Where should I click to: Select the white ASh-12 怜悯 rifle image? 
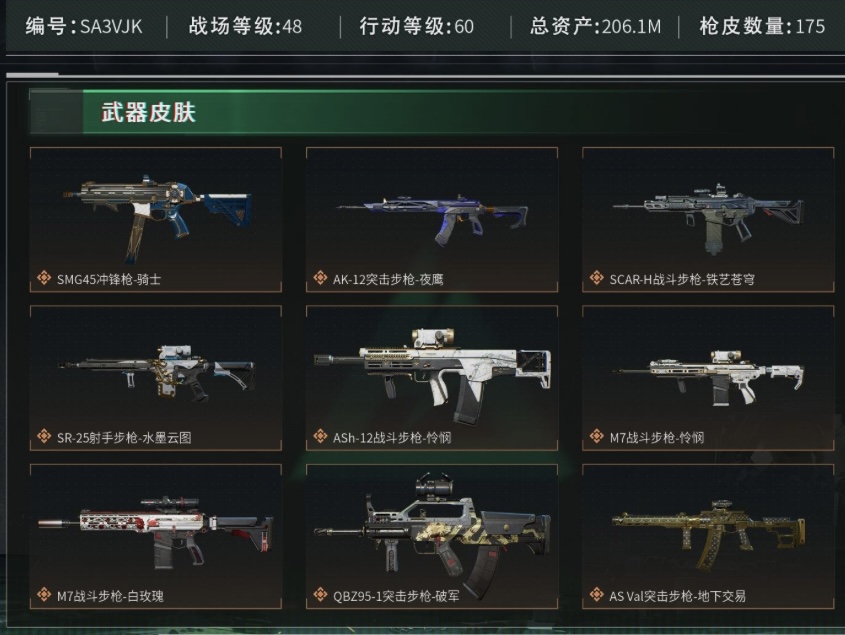[433, 377]
